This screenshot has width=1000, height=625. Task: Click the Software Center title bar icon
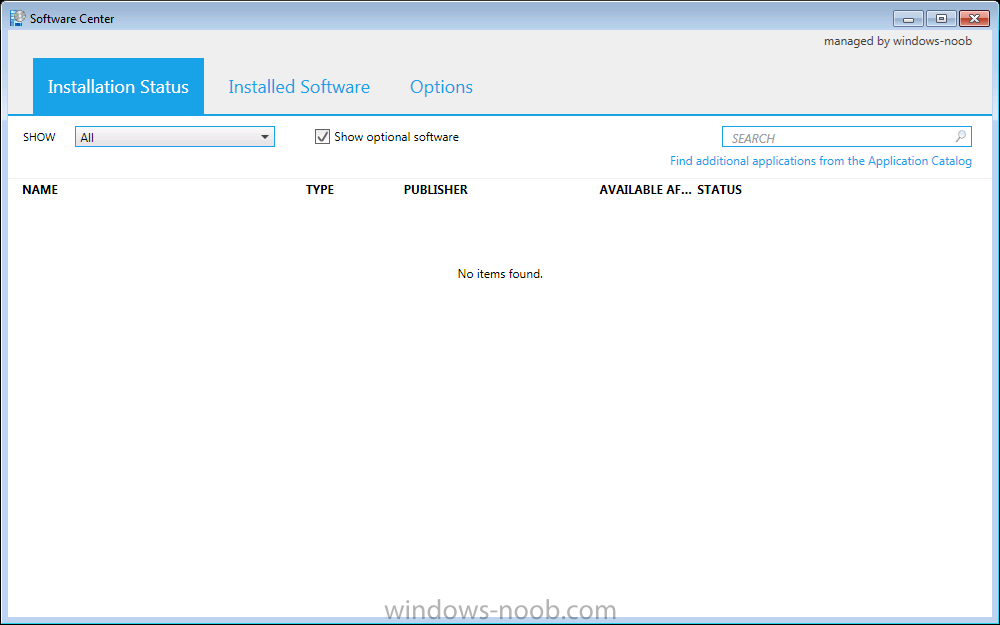(17, 18)
